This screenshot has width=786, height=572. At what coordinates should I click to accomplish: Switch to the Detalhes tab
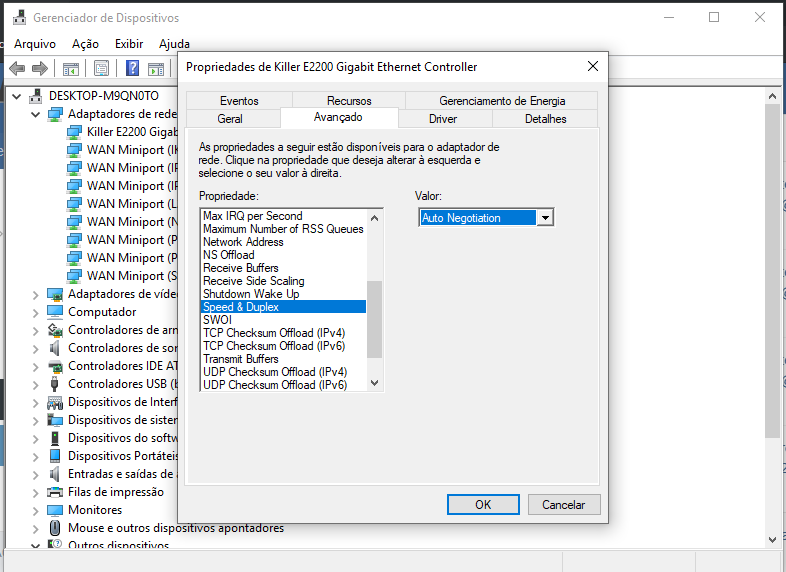pyautogui.click(x=545, y=119)
